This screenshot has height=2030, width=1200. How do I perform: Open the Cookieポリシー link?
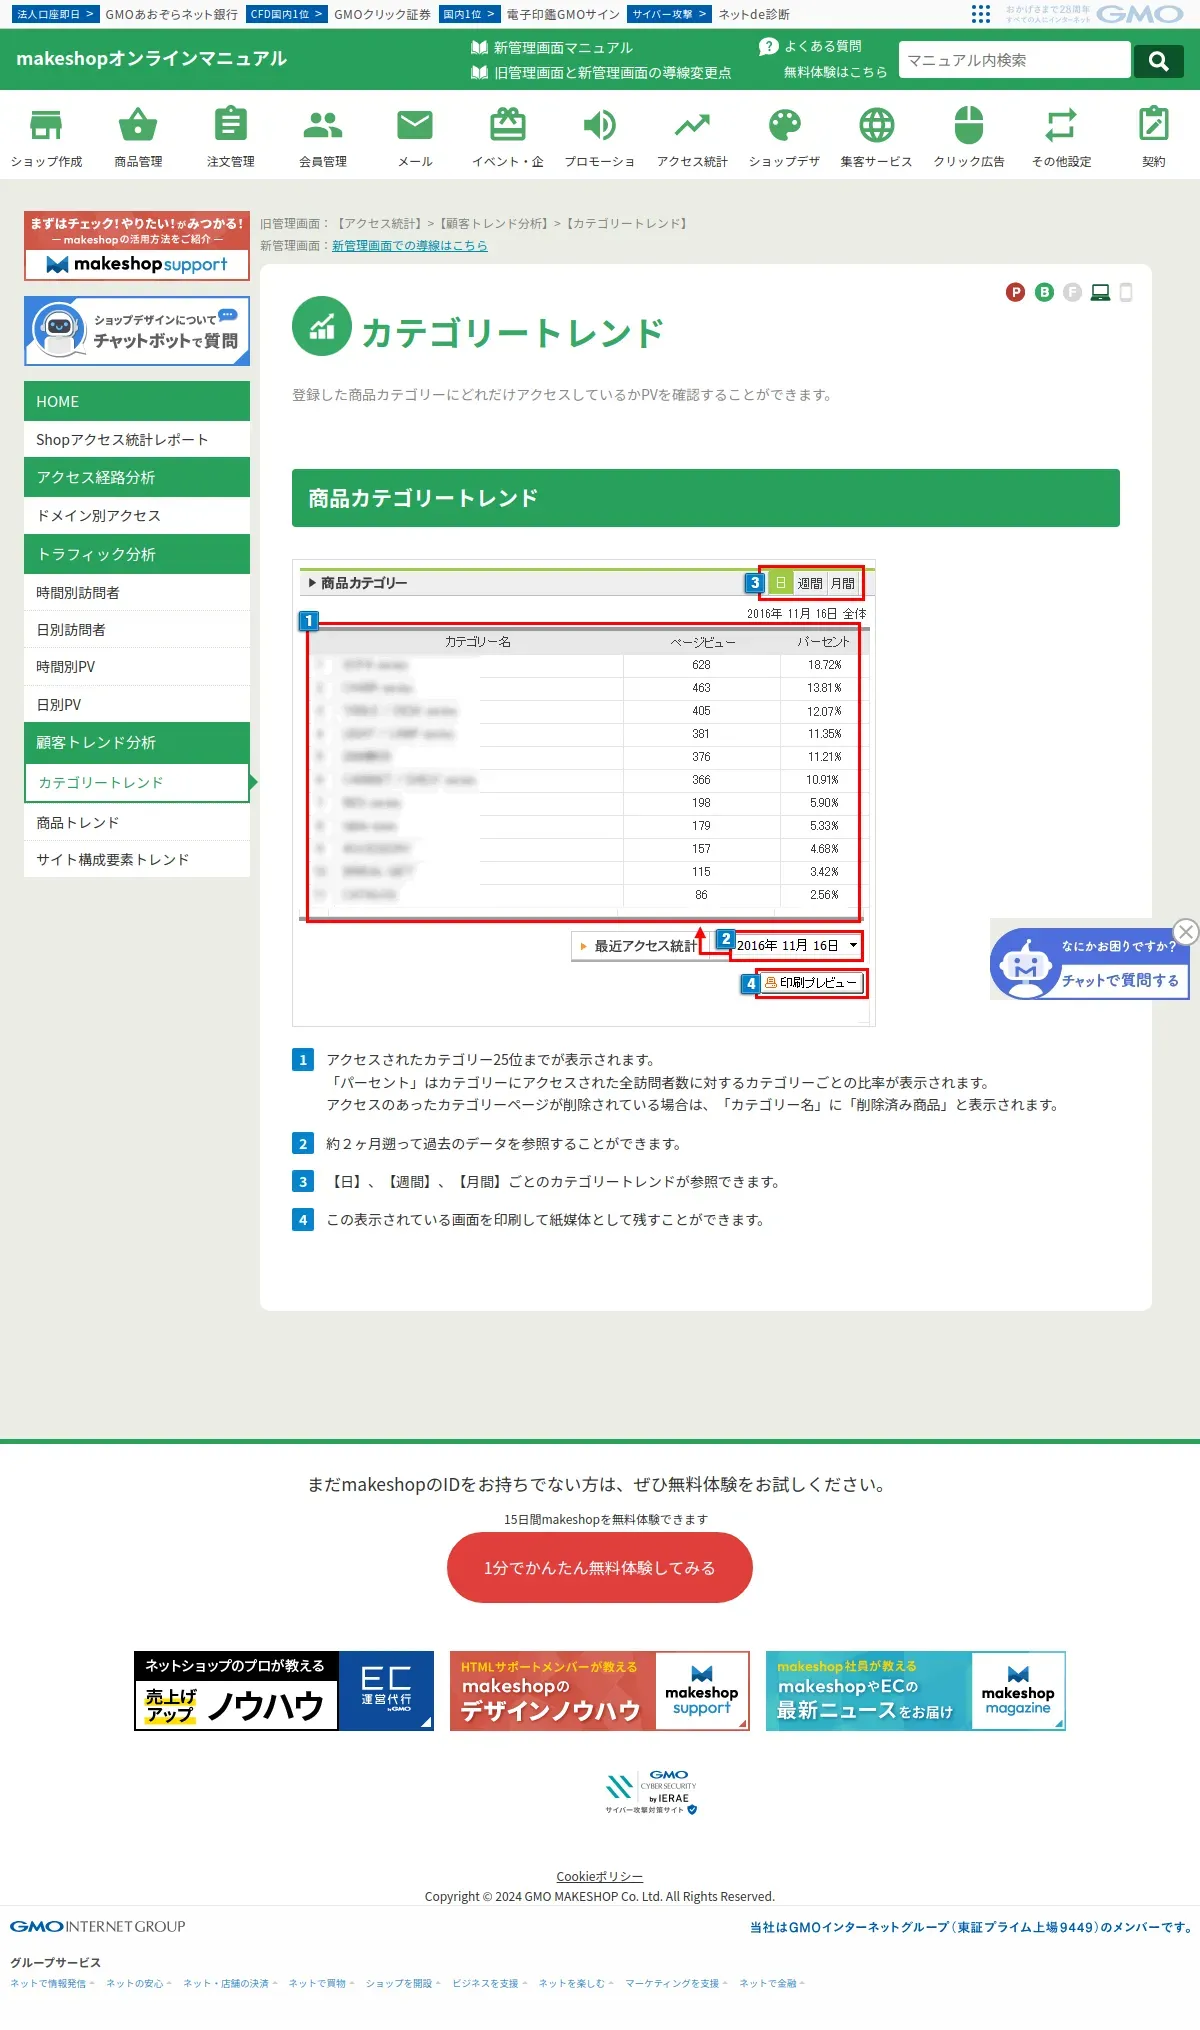click(600, 1876)
